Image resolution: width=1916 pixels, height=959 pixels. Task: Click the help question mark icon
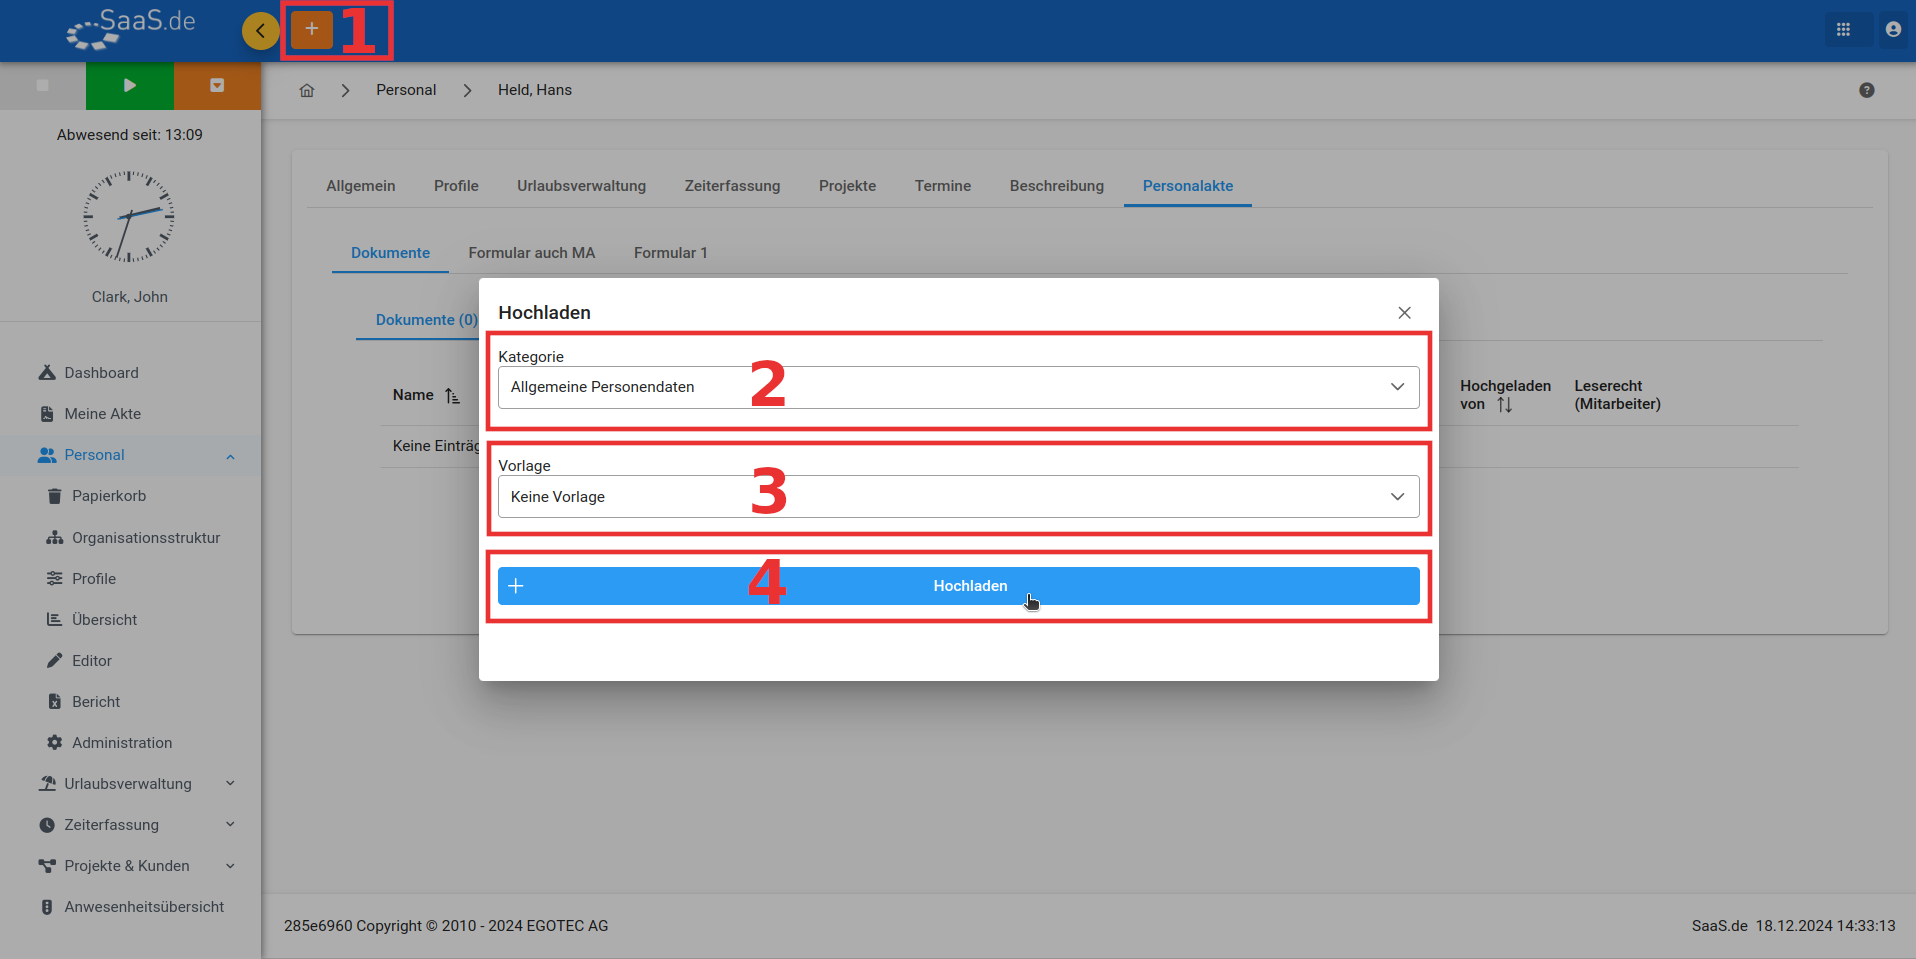pos(1867,90)
